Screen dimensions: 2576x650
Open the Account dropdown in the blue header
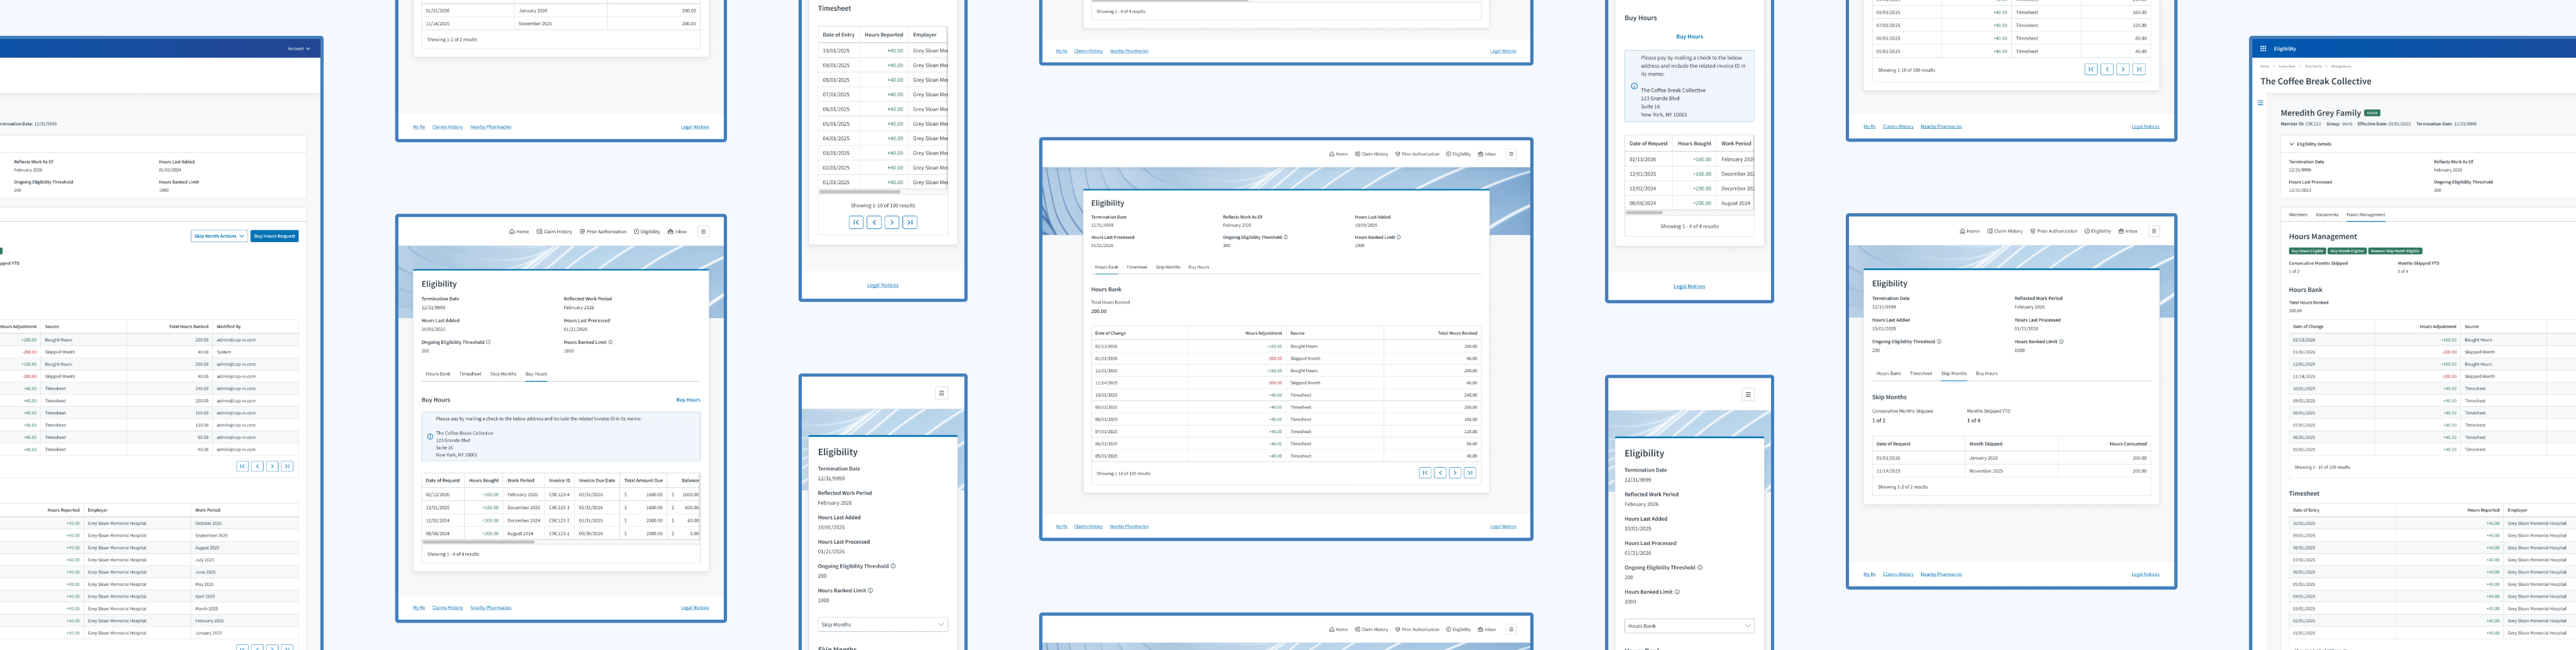tap(299, 48)
